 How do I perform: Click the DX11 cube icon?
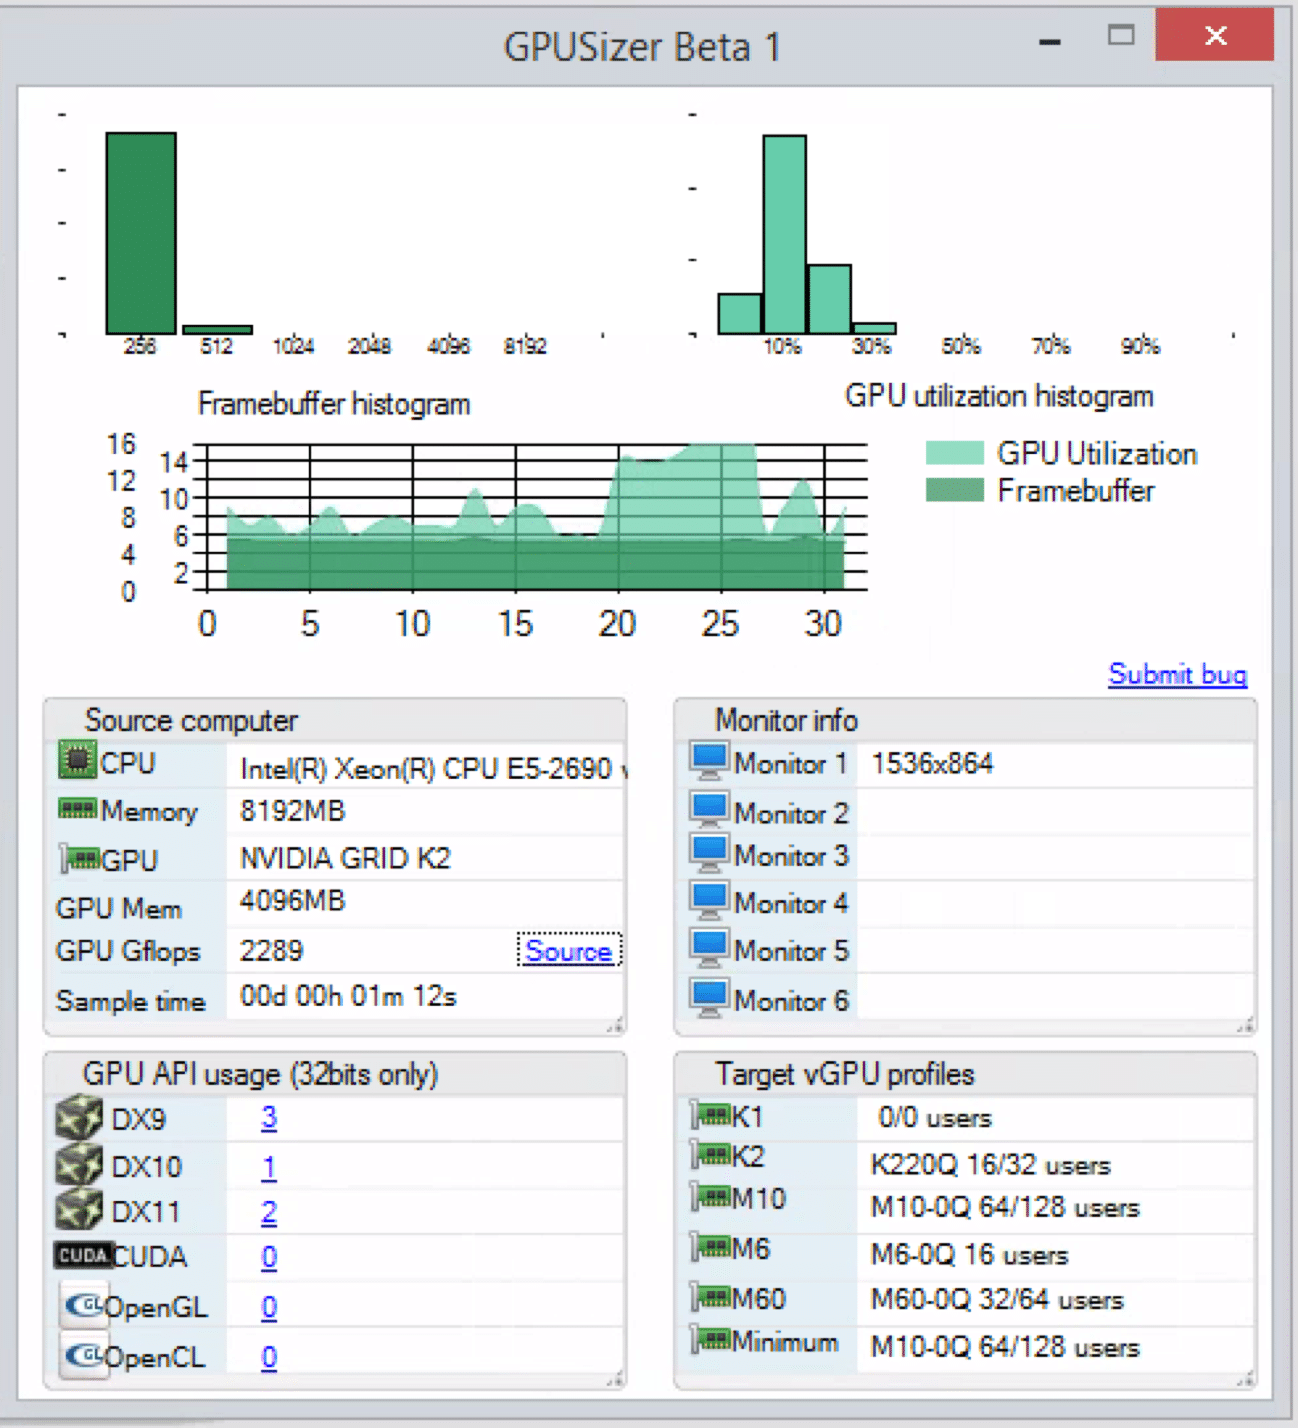tap(79, 1209)
